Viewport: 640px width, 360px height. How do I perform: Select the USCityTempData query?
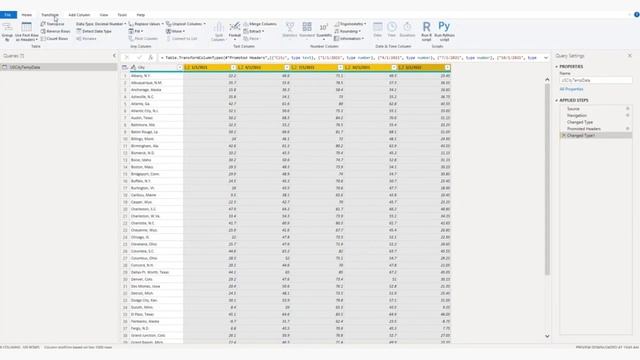click(58, 67)
